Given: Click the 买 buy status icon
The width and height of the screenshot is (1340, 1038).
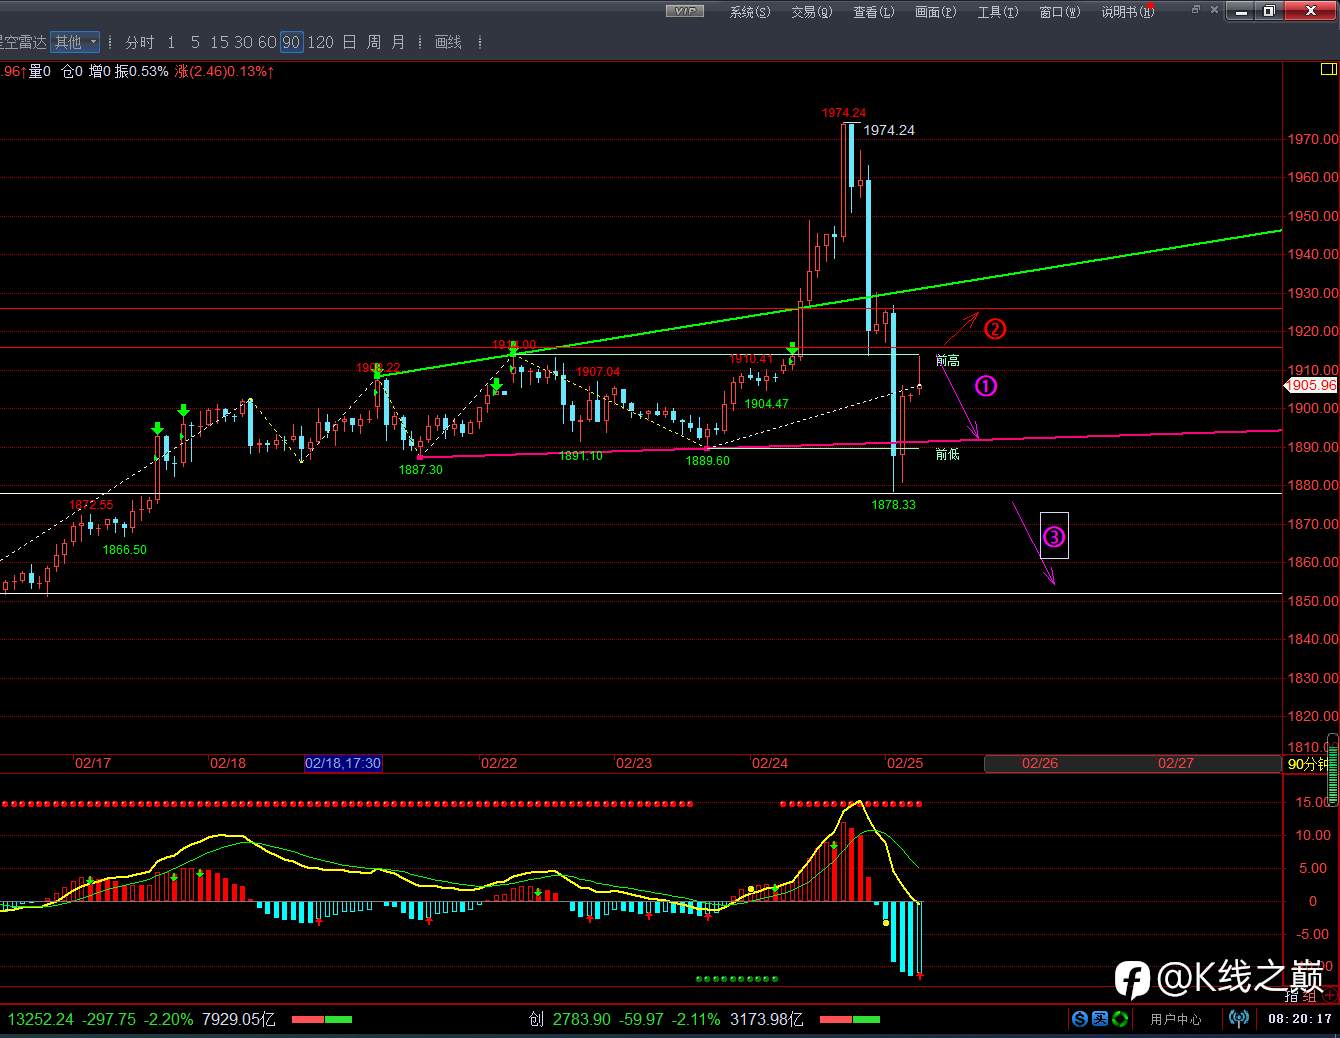Looking at the screenshot, I should click(x=1099, y=1019).
